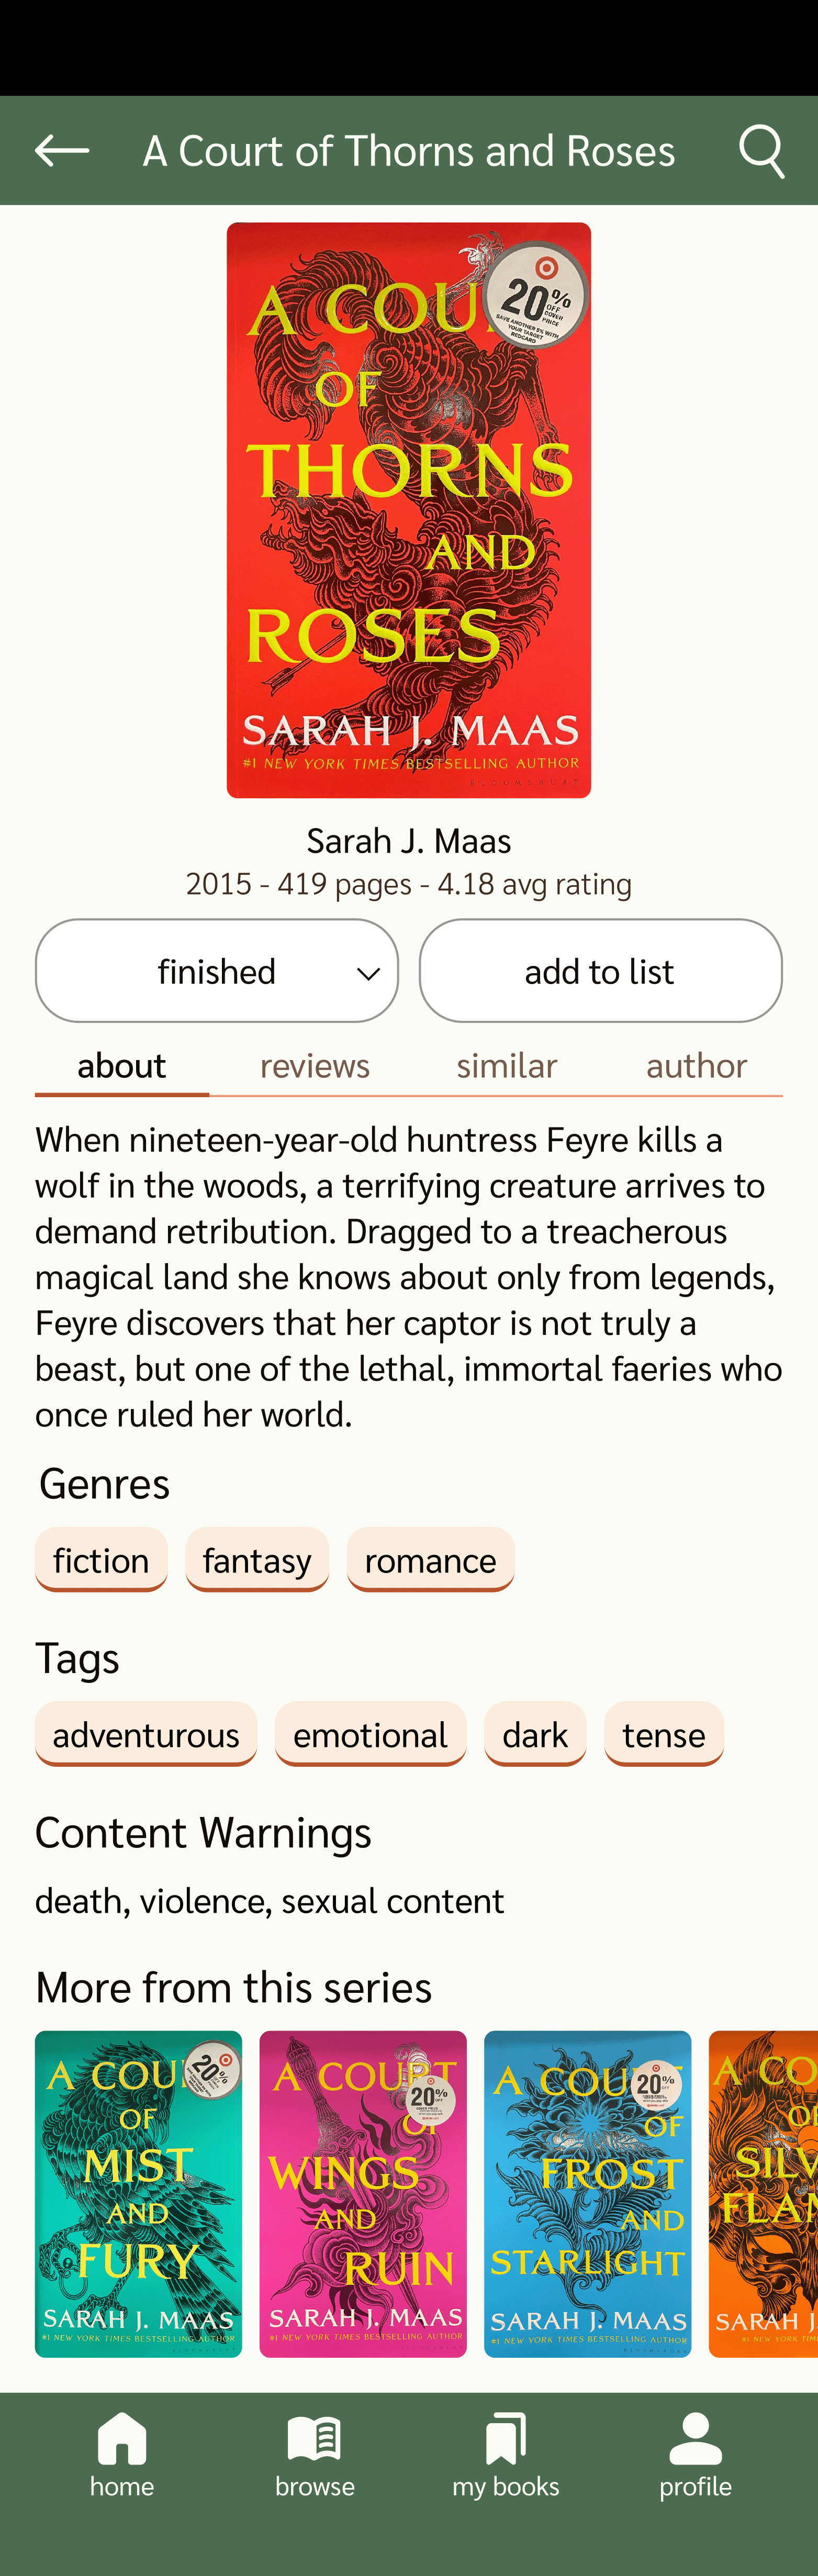Open the author tab
Image resolution: width=818 pixels, height=2576 pixels.
[x=696, y=1066]
